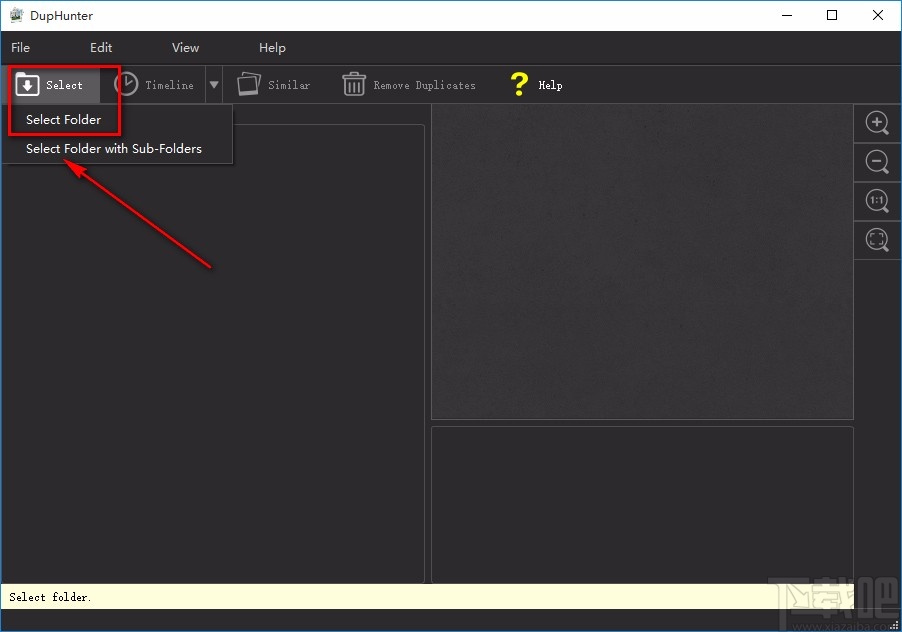Maximize the DupHunter window
This screenshot has height=632, width=902.
tap(832, 16)
